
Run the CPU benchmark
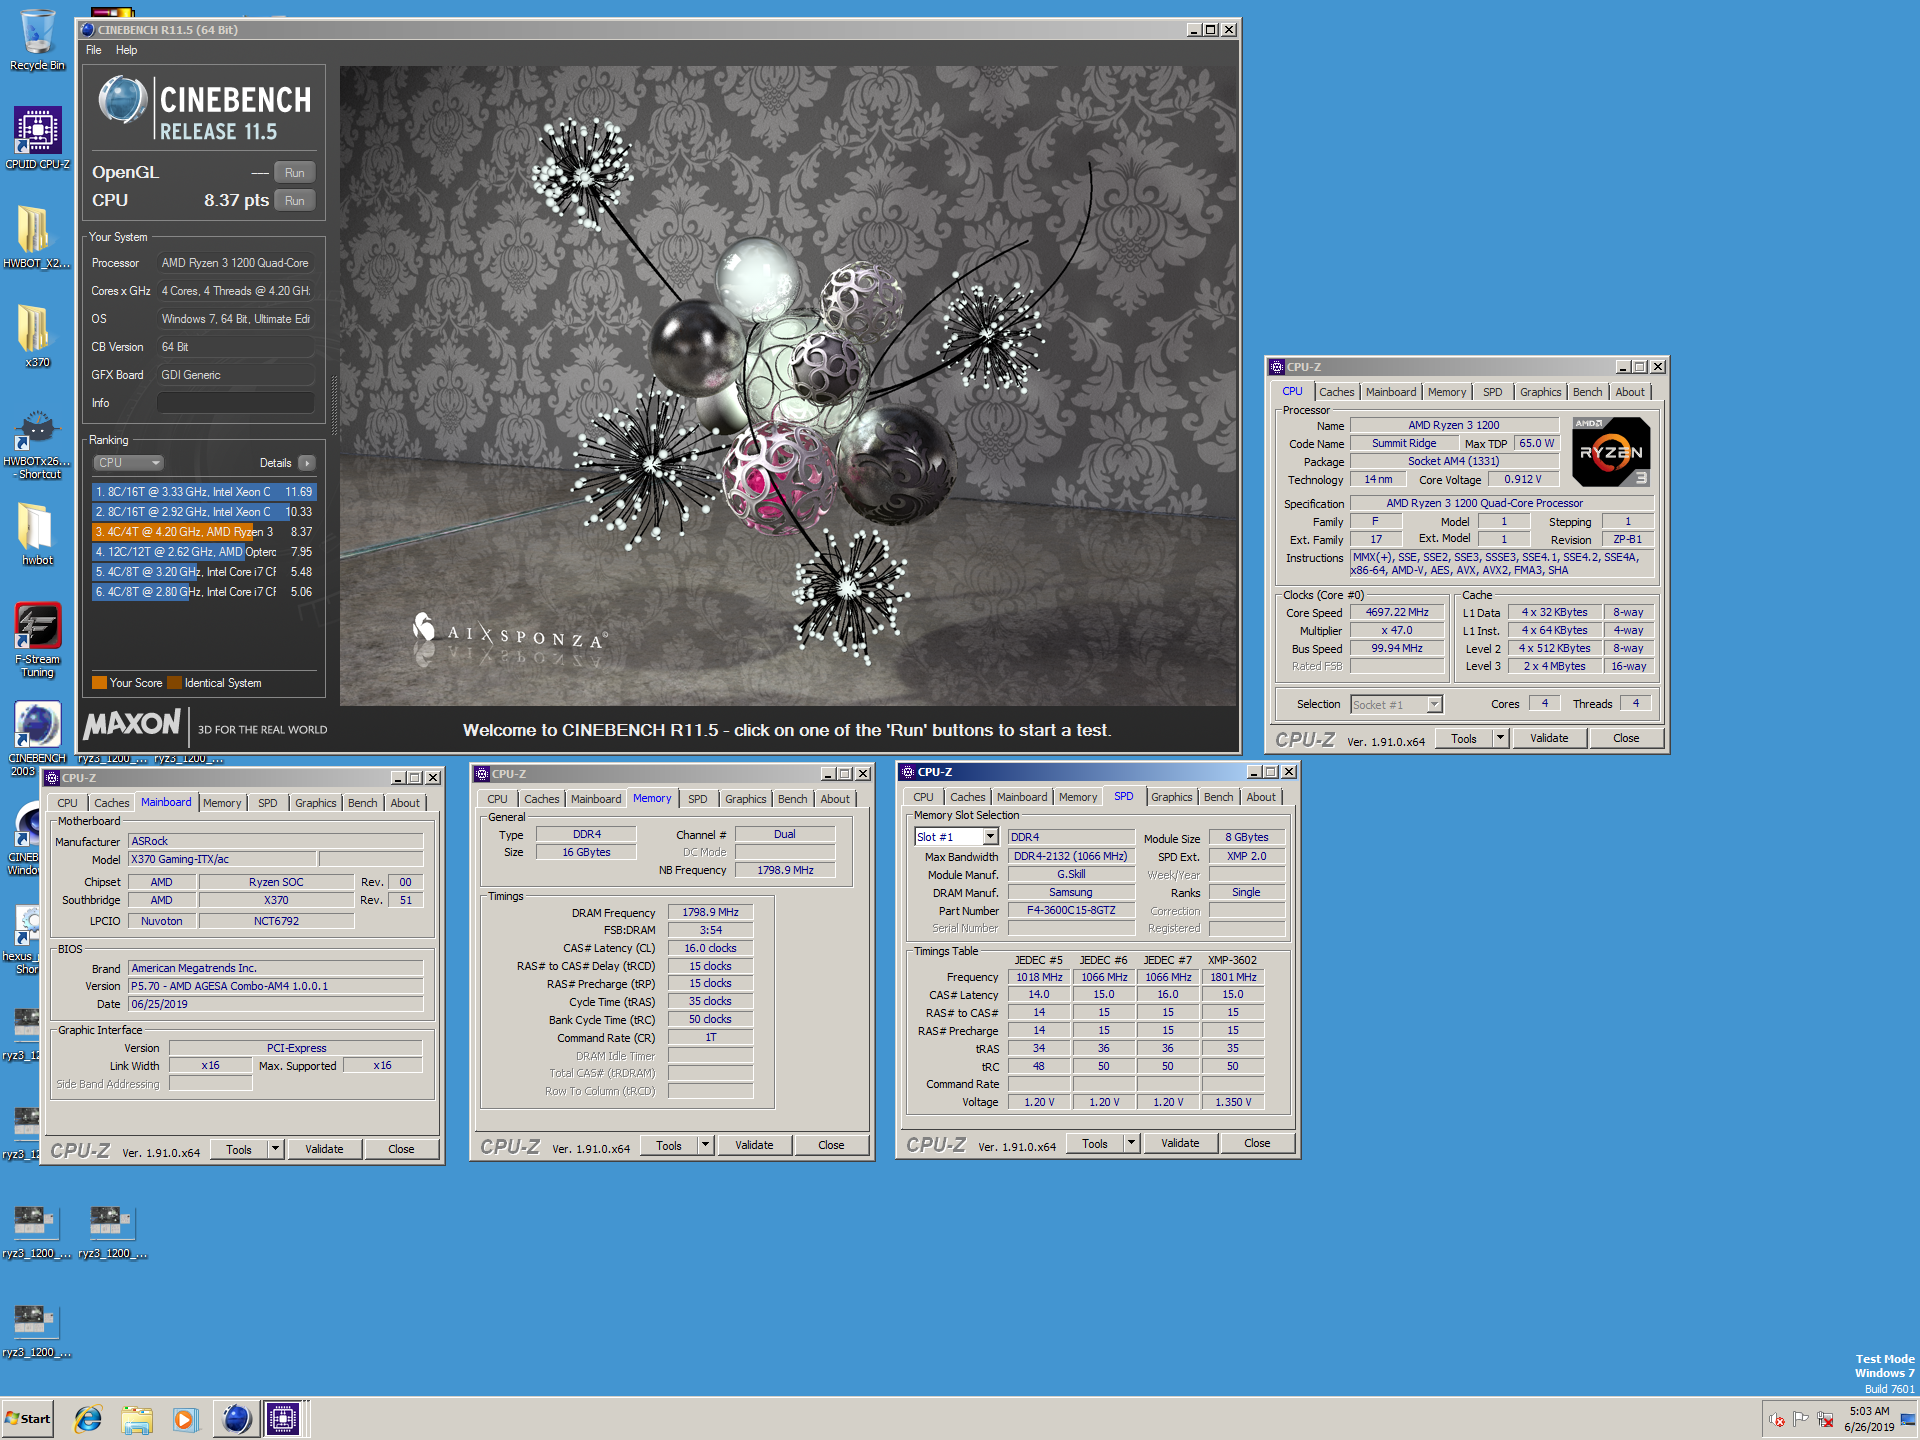(294, 201)
